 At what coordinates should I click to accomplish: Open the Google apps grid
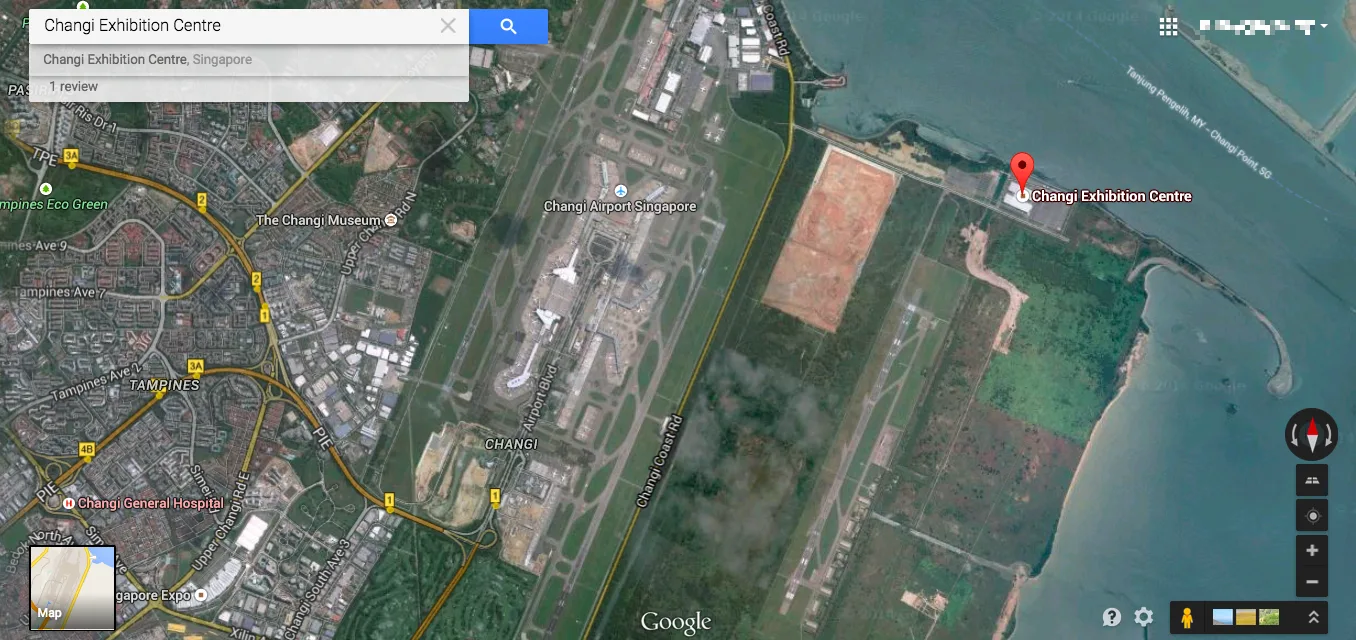[1168, 27]
